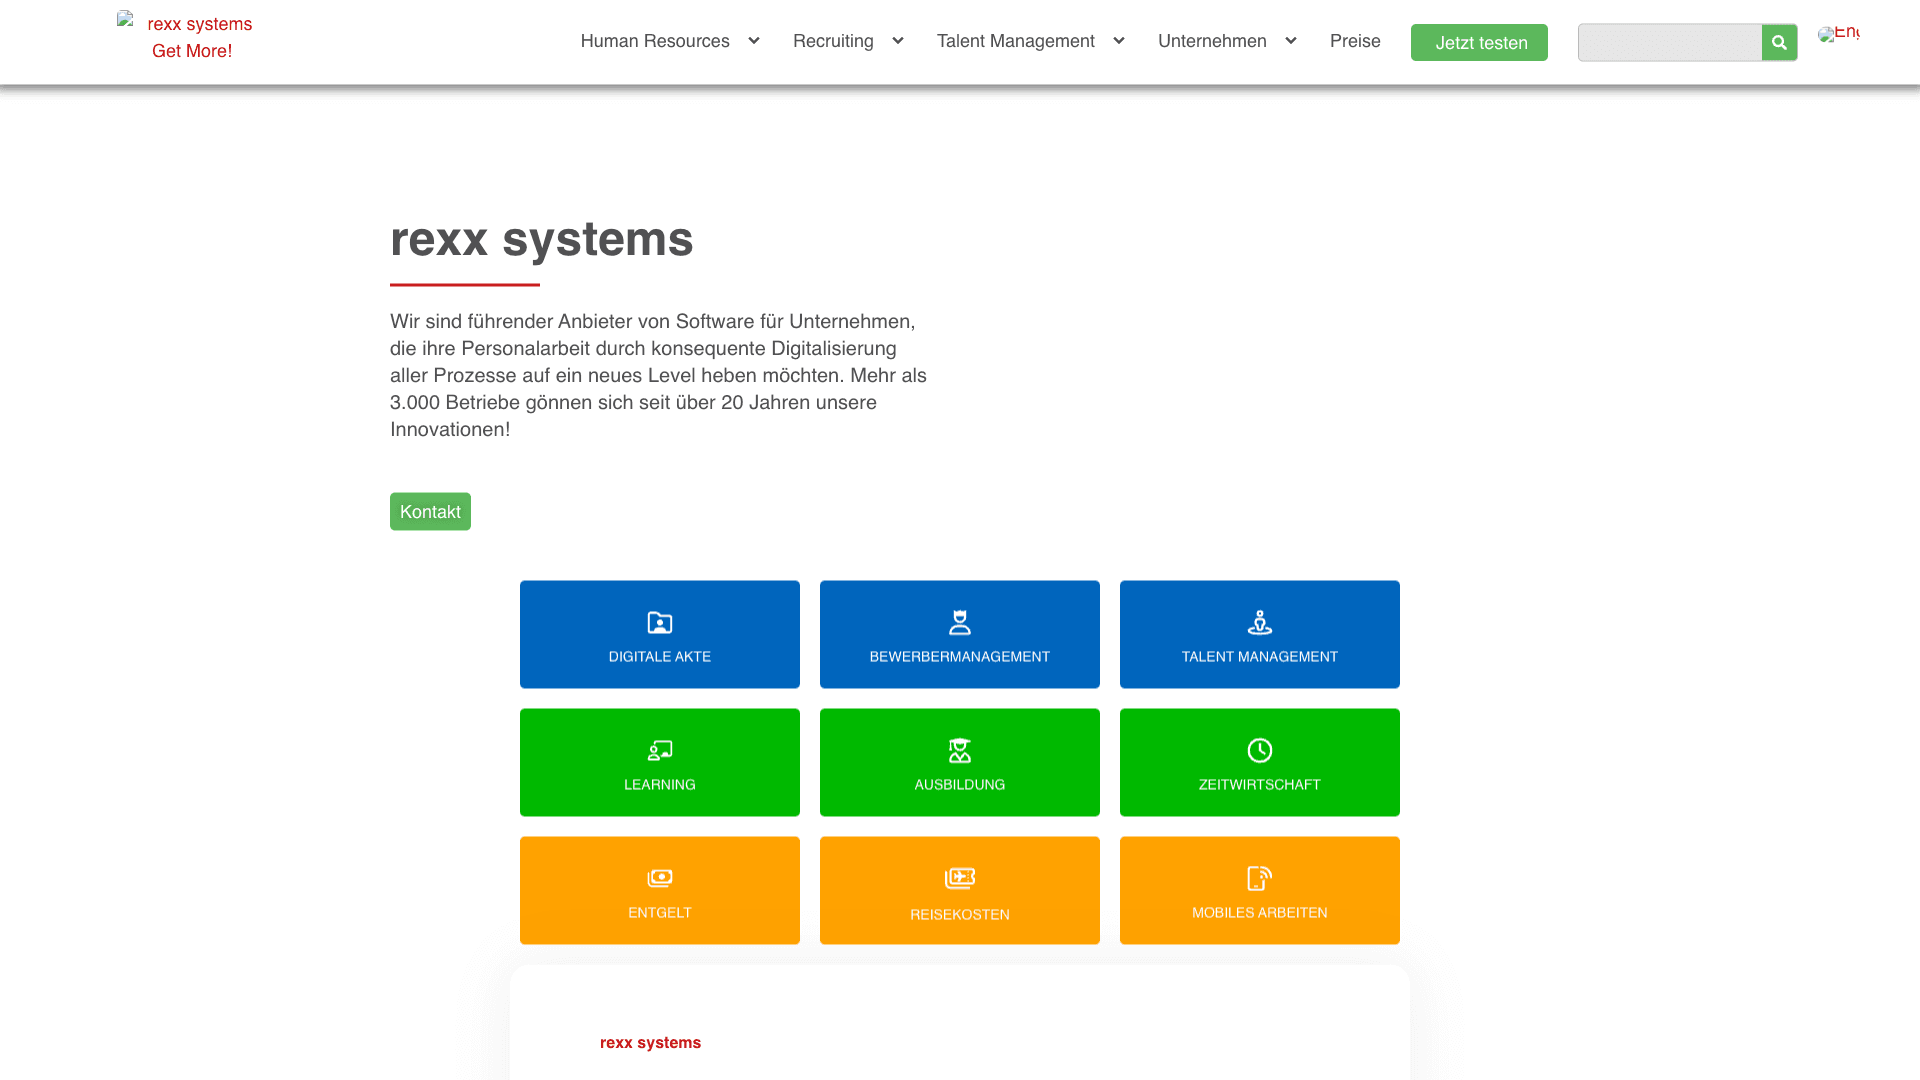Click the Talent Management icon

tap(1260, 623)
